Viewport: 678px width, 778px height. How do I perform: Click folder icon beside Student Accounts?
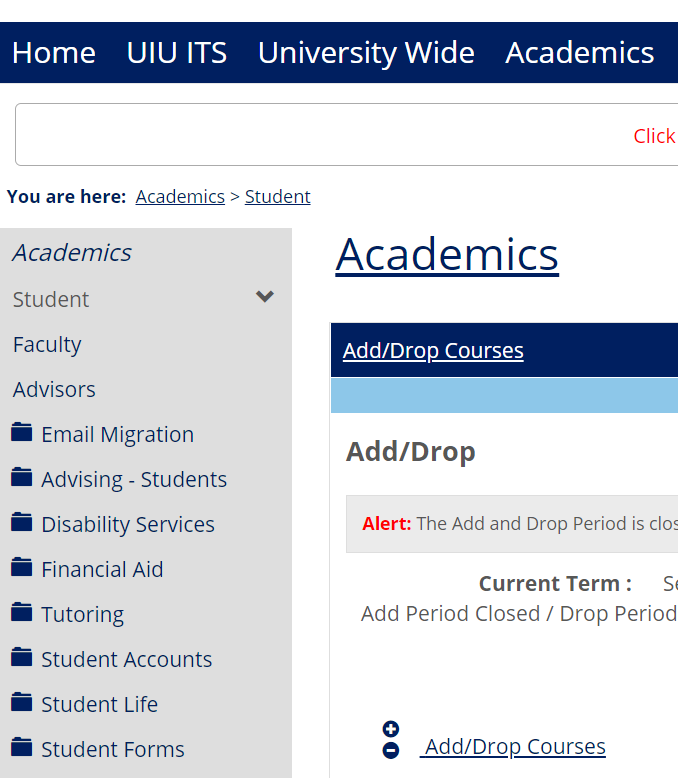22,657
